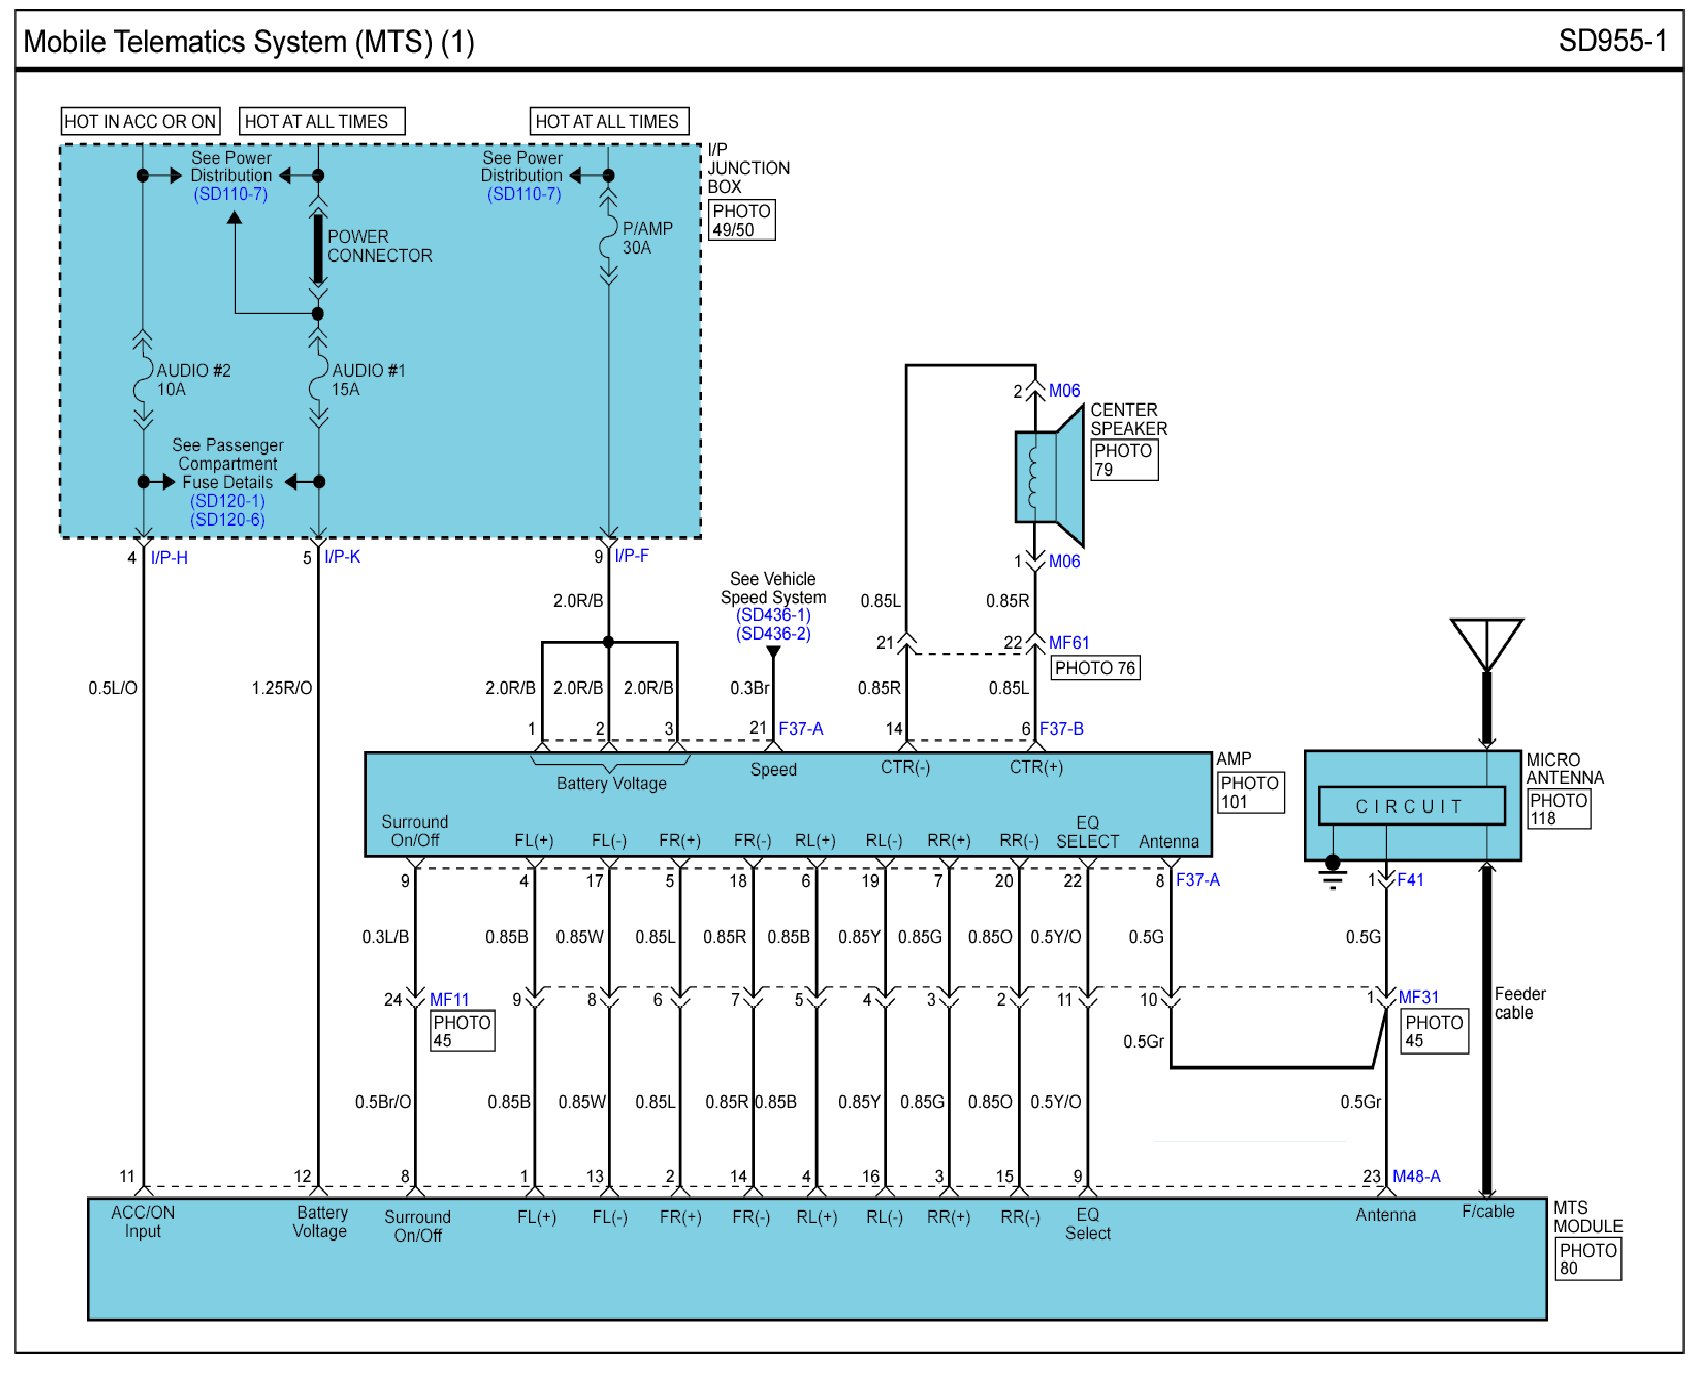Follow the SD120-1 fuse details link
Image resolution: width=1705 pixels, height=1375 pixels.
click(x=228, y=501)
